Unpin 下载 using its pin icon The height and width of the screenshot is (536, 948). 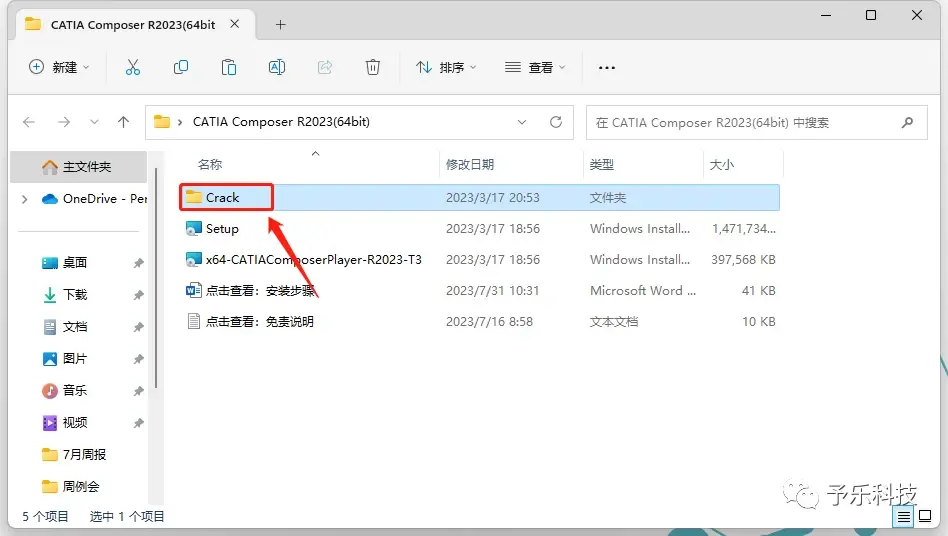tap(138, 295)
